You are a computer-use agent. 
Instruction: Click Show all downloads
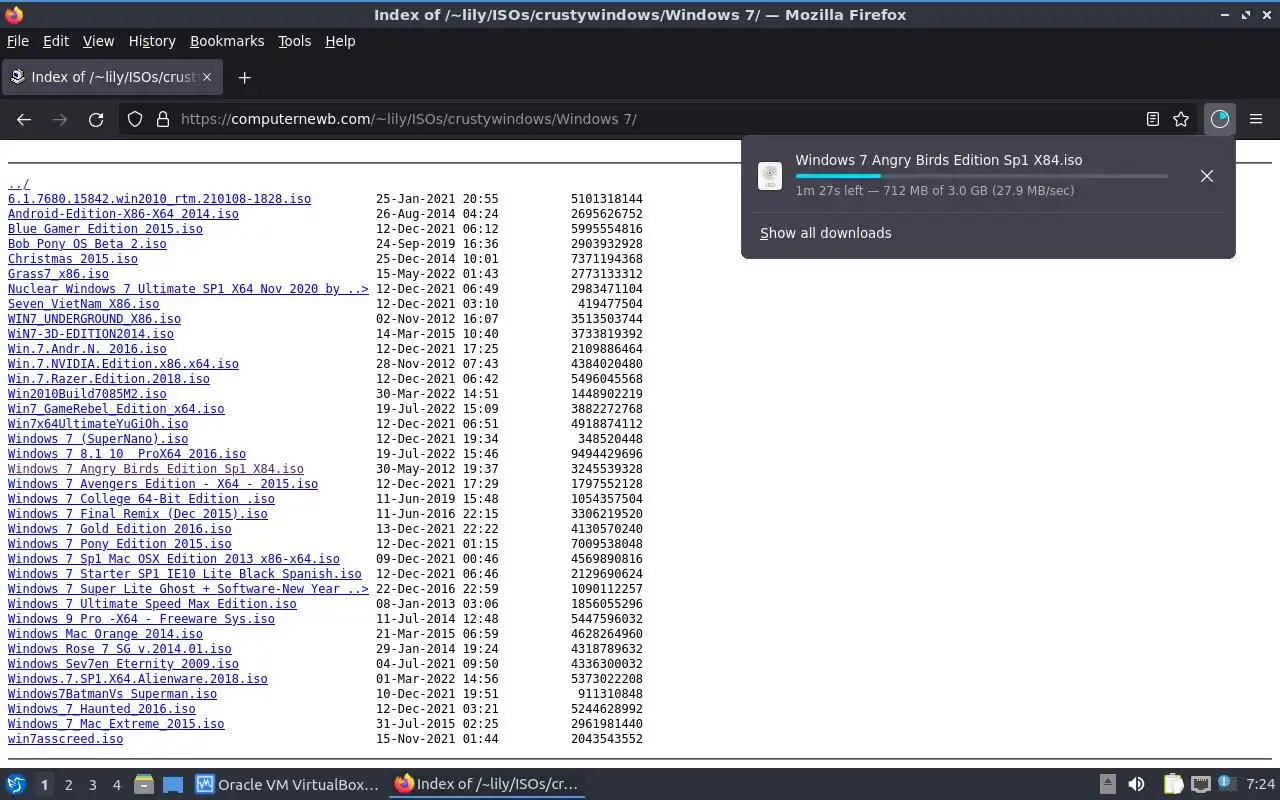(825, 233)
